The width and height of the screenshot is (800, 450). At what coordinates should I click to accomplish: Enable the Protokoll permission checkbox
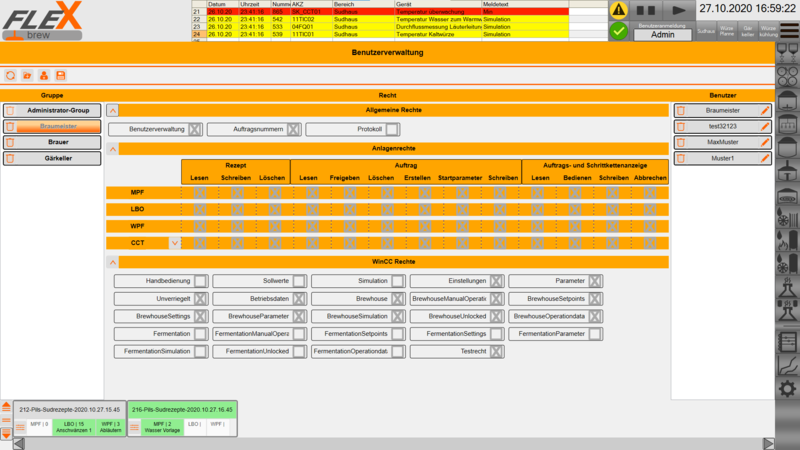[392, 129]
